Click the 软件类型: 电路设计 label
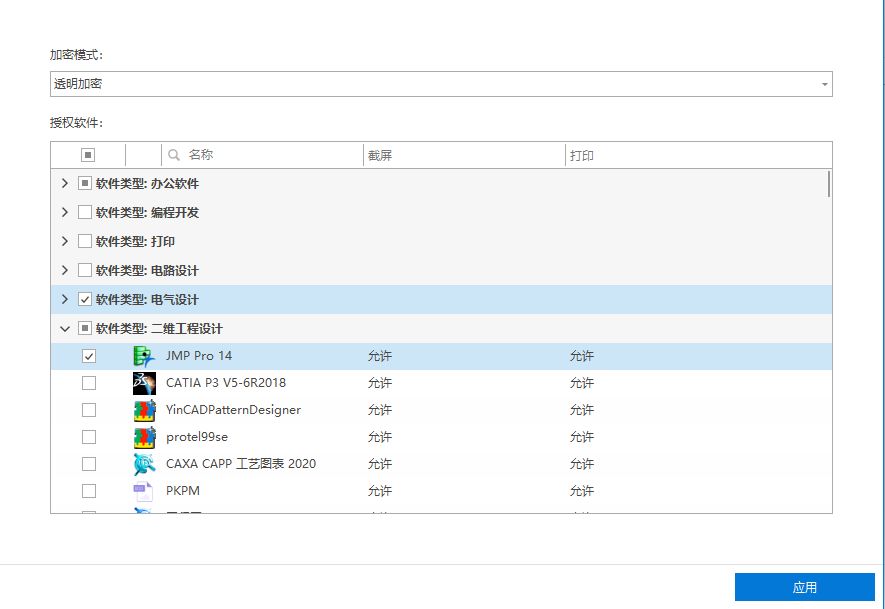 pyautogui.click(x=147, y=270)
